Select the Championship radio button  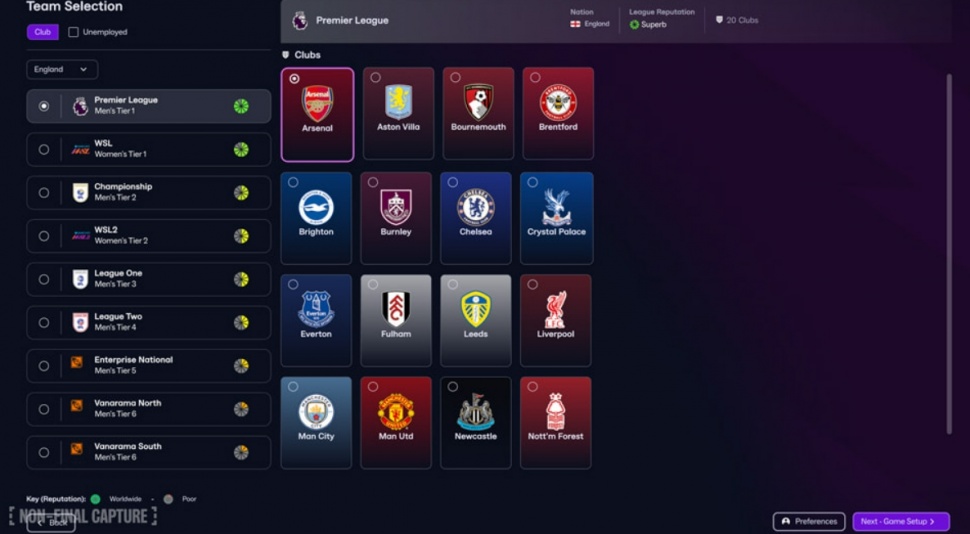(x=44, y=192)
